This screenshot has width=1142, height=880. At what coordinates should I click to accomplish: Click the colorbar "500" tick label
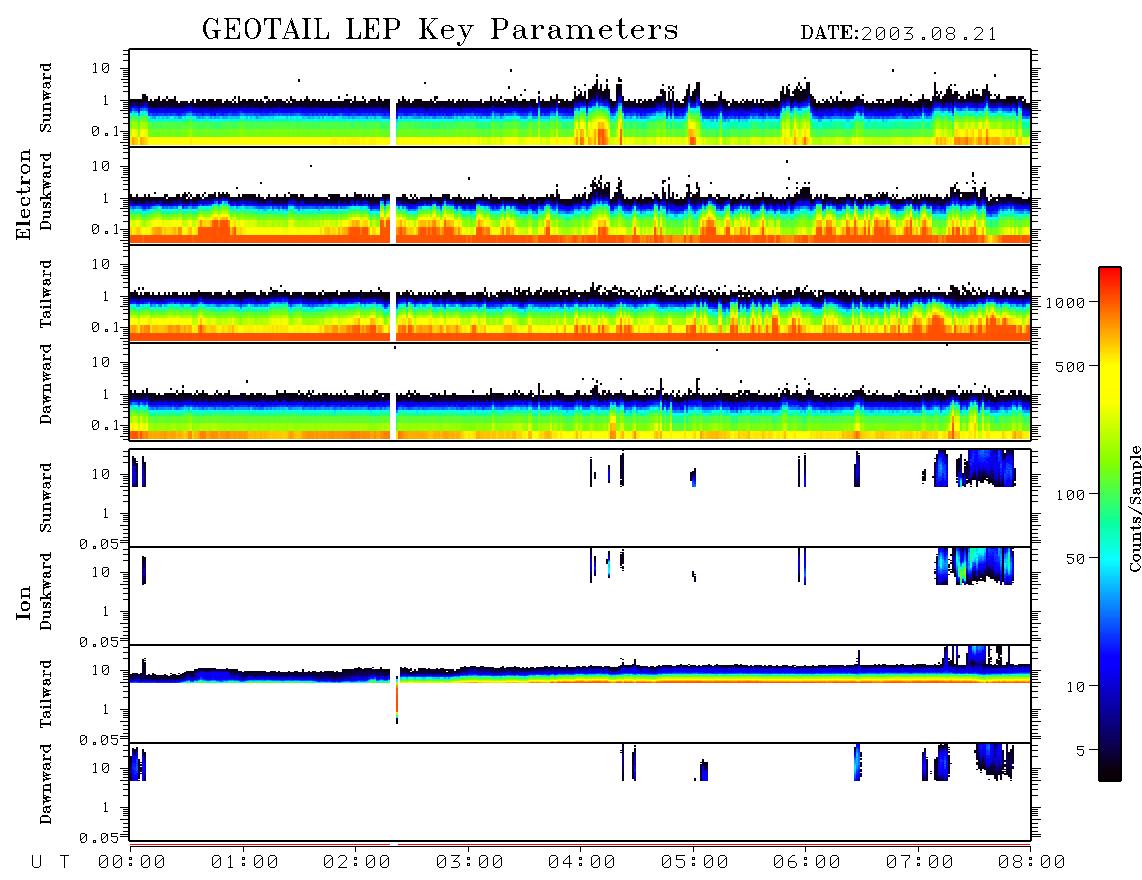pos(1070,366)
